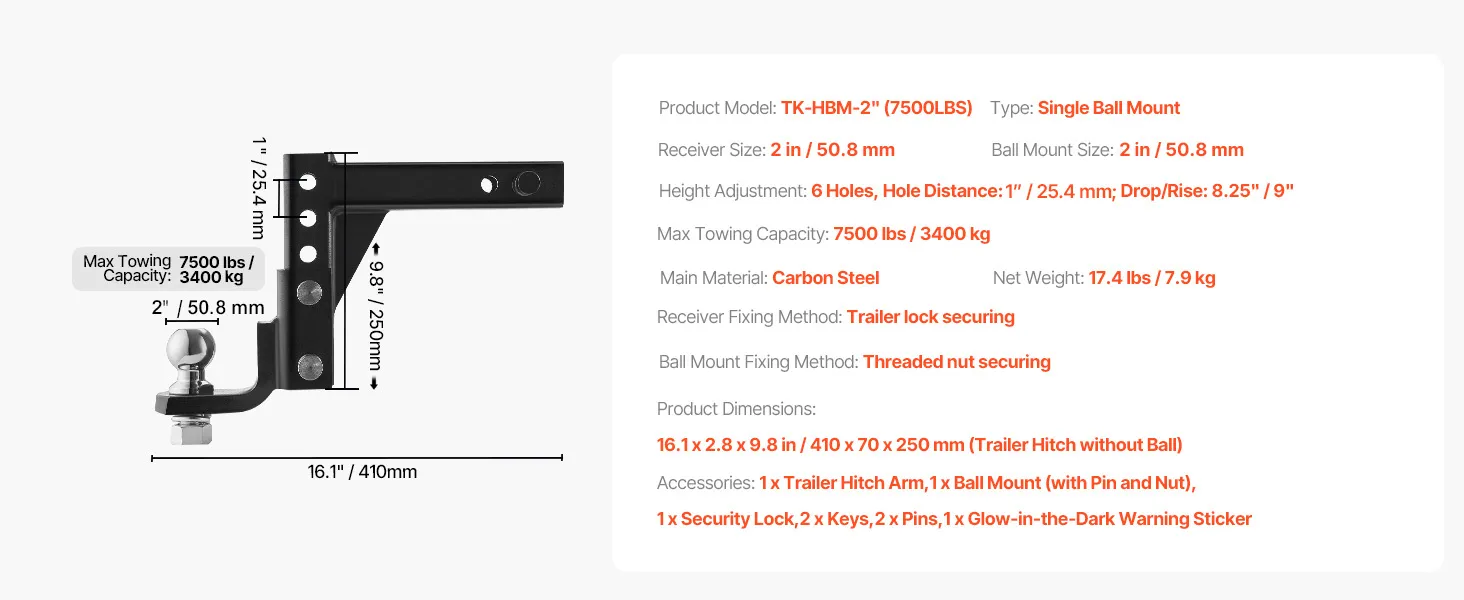This screenshot has height=600, width=1464.
Task: Click the 2" / 50.8 mm ball width label
Action: (207, 308)
